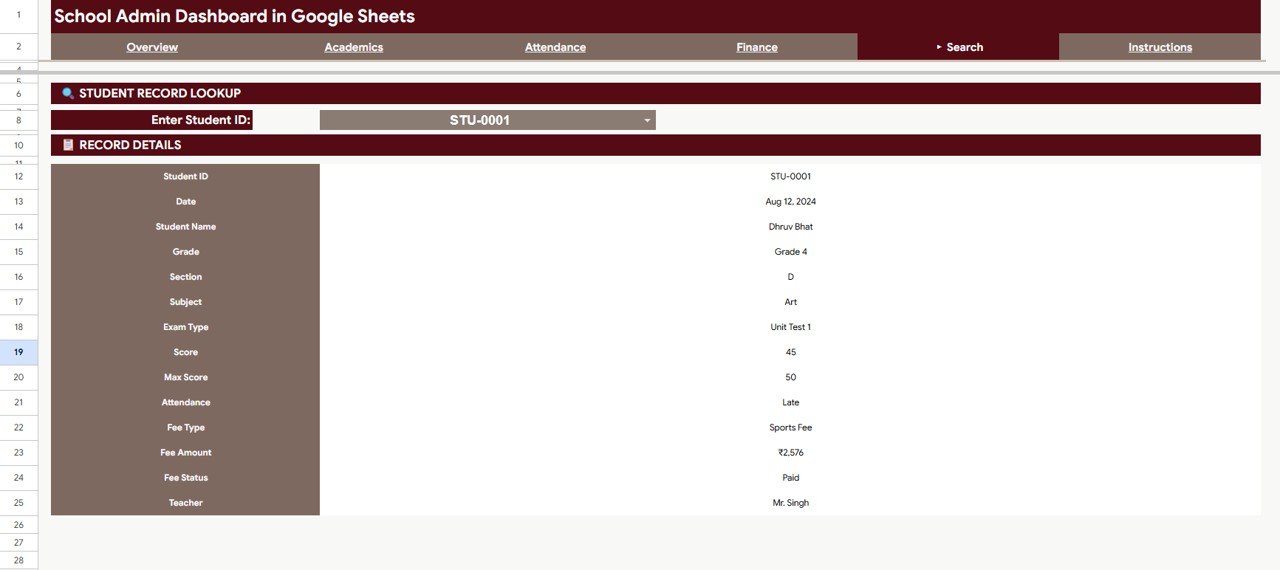Viewport: 1280px width, 570px height.
Task: Select the Mr. Singh teacher value
Action: [790, 502]
